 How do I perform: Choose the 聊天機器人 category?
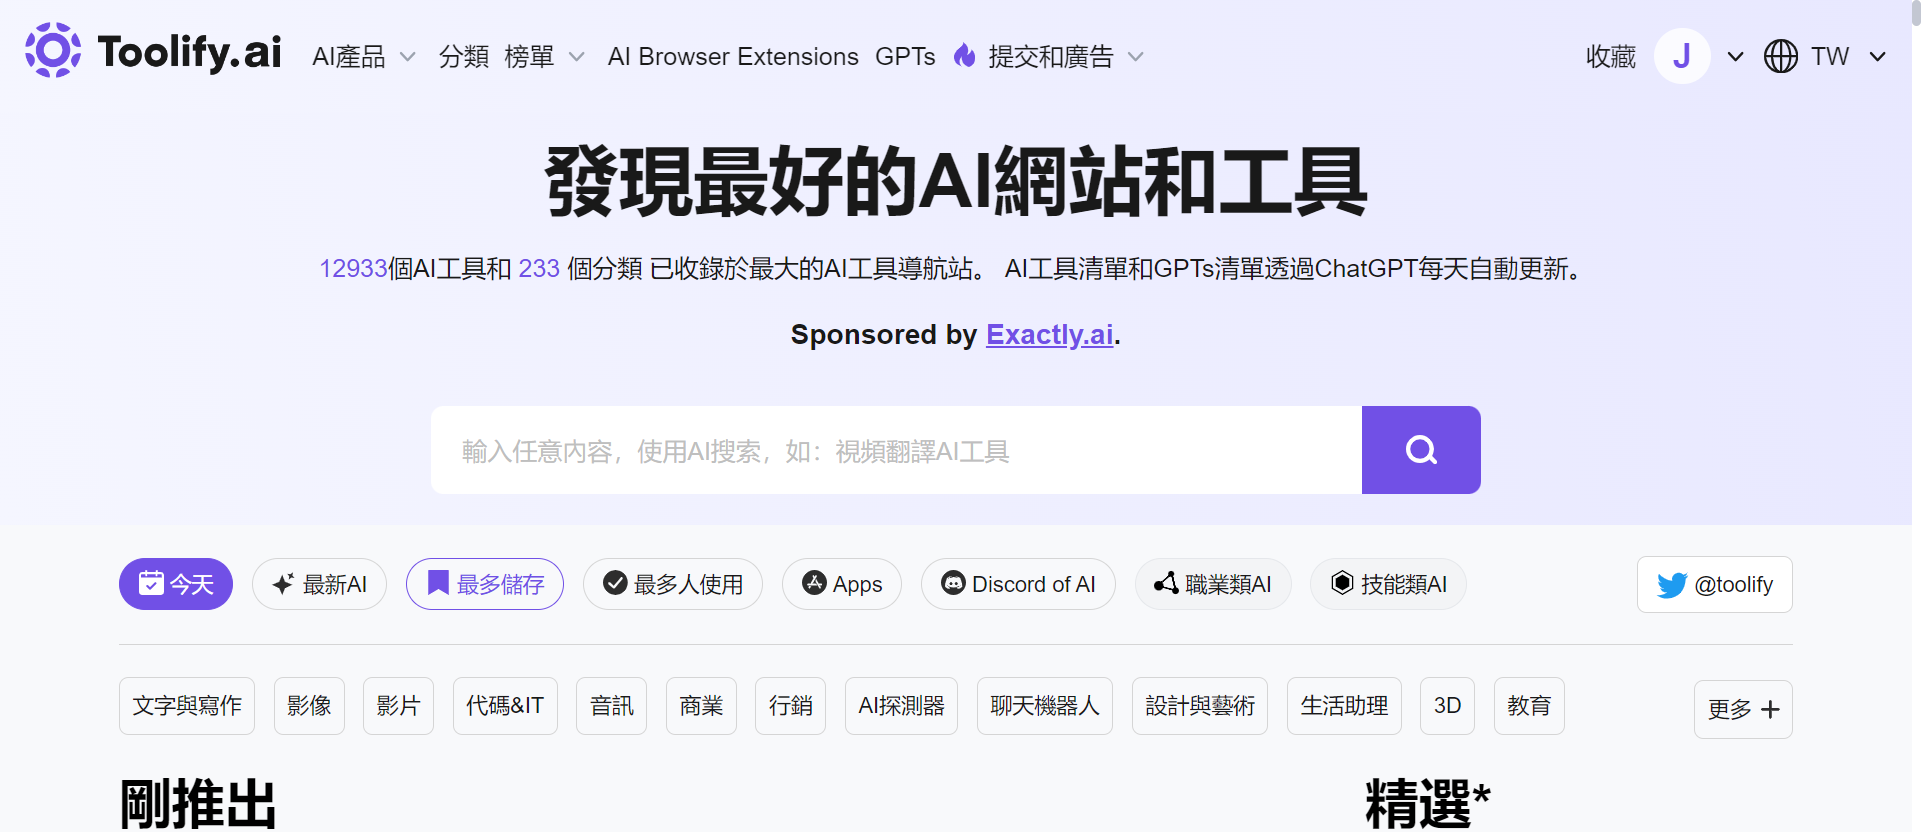1045,706
